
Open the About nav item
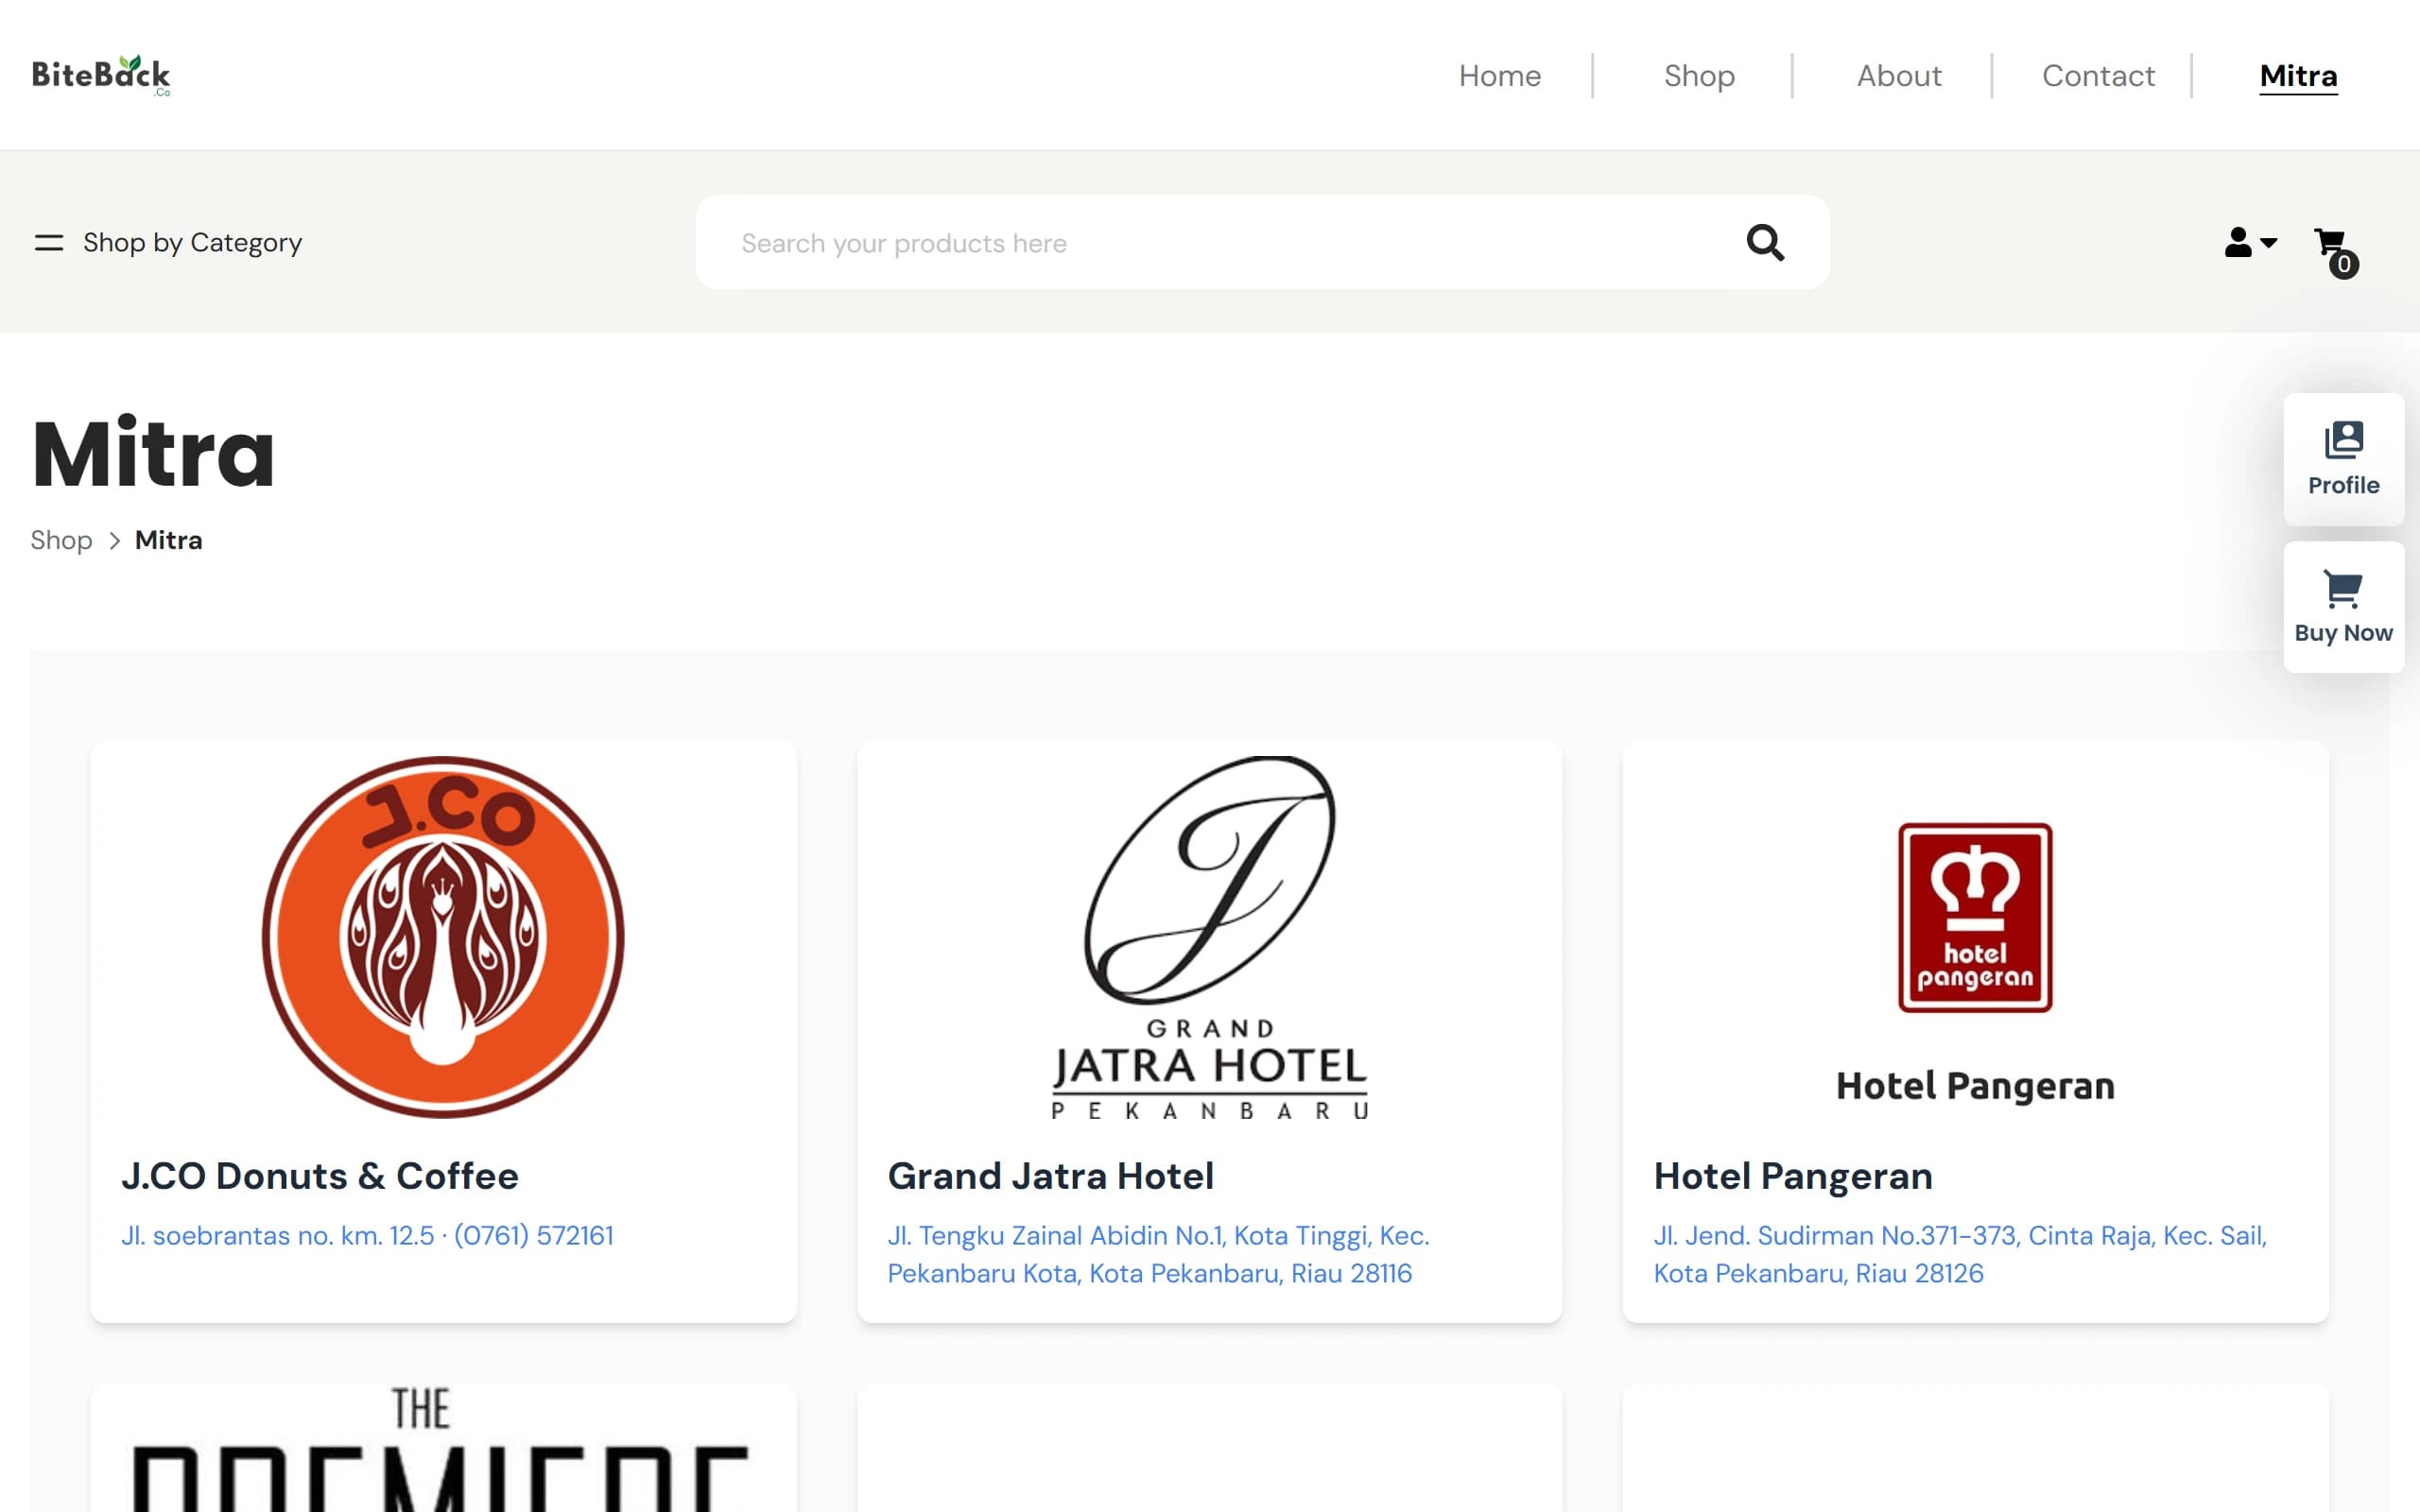[1899, 76]
